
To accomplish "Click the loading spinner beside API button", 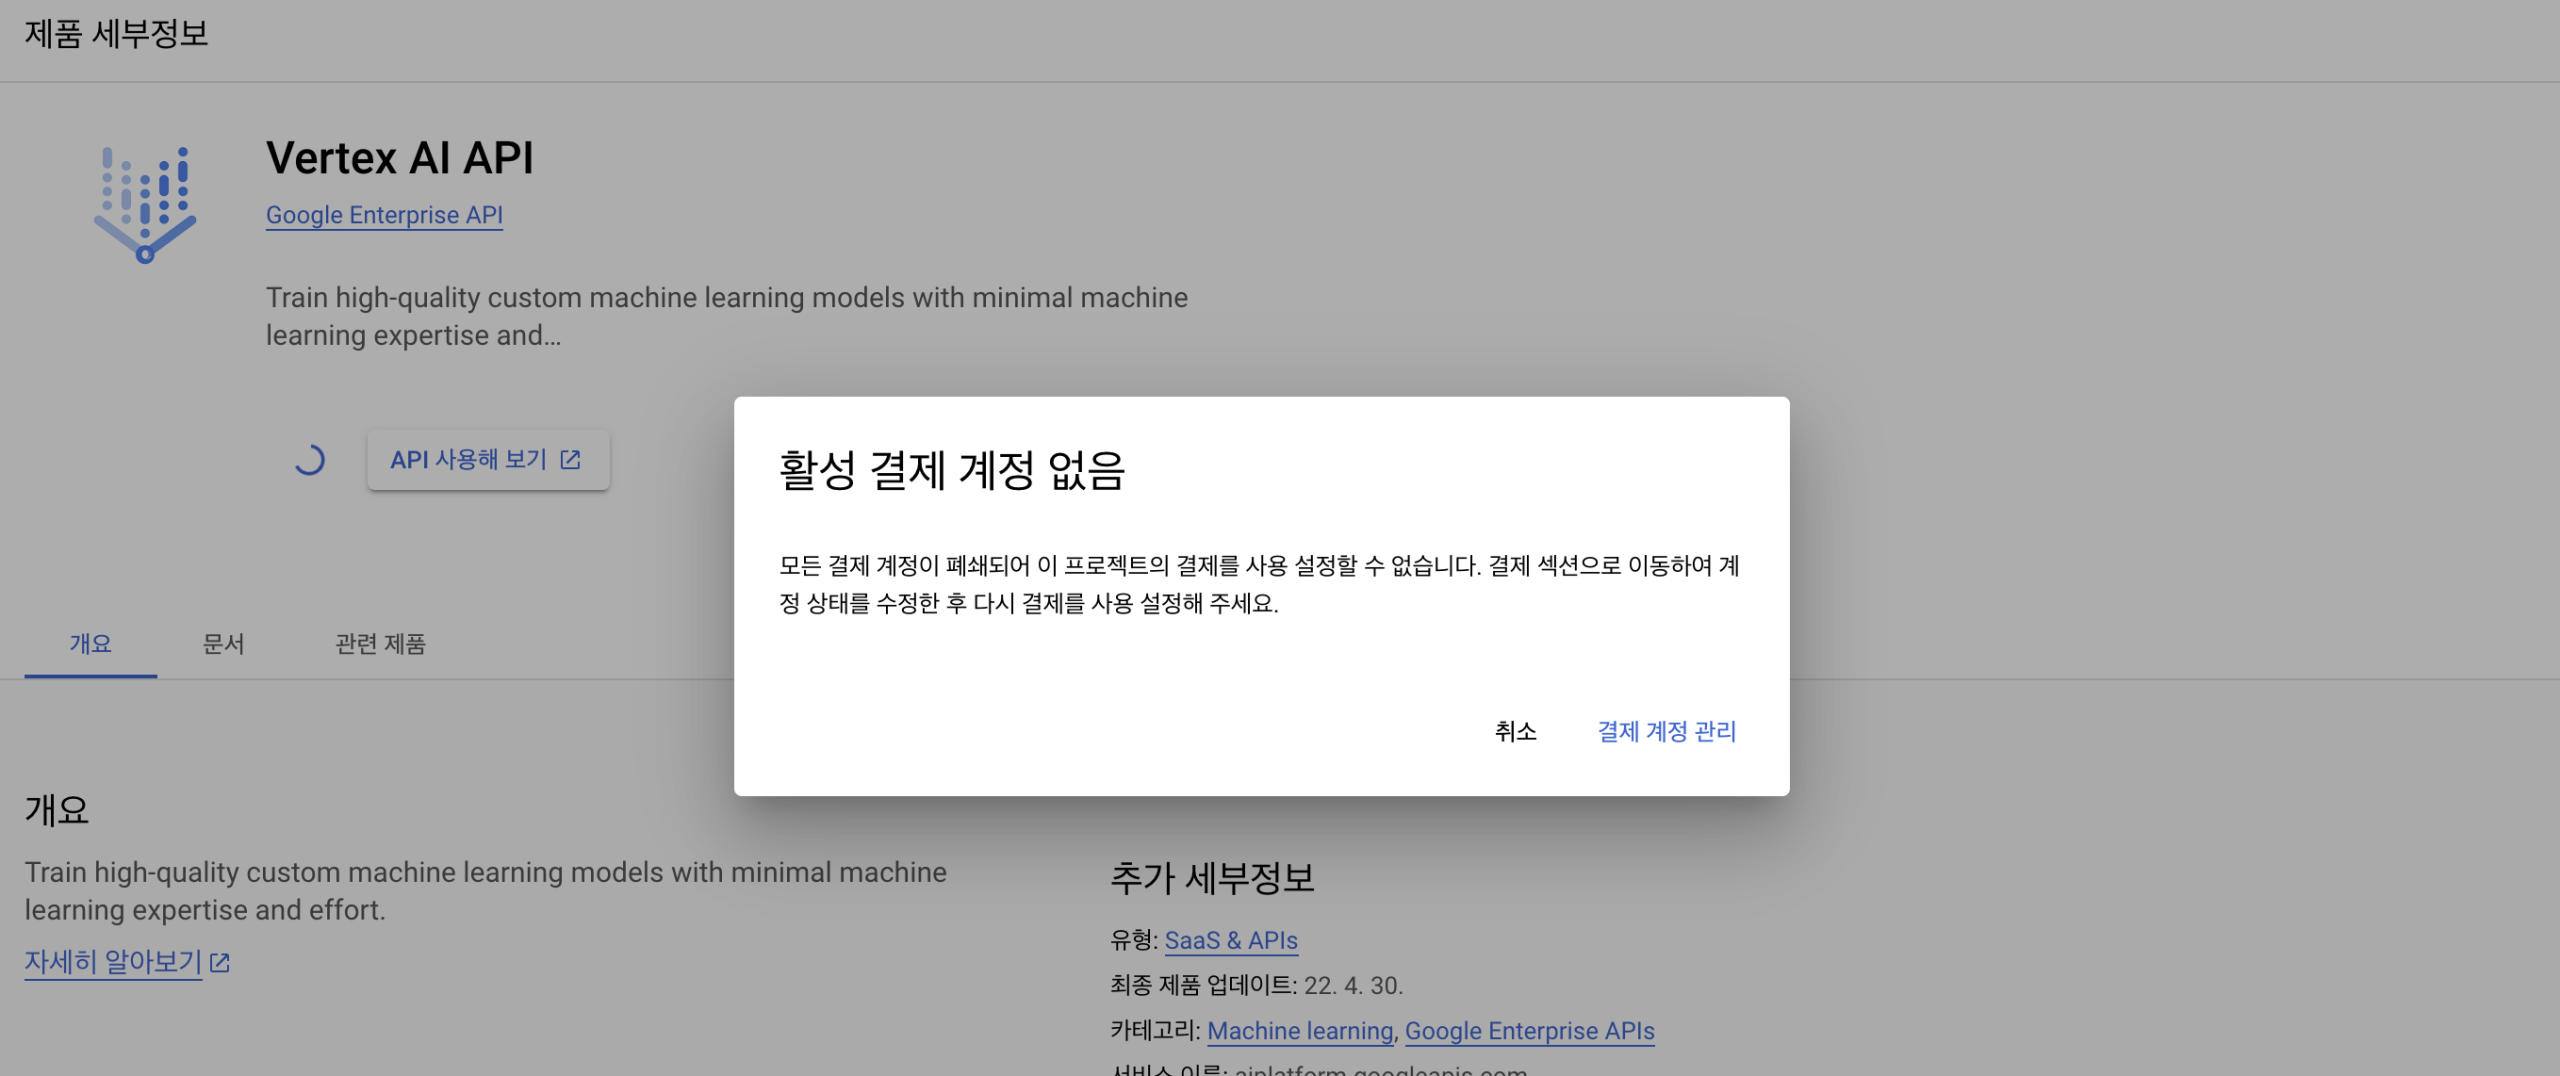I will click(309, 460).
